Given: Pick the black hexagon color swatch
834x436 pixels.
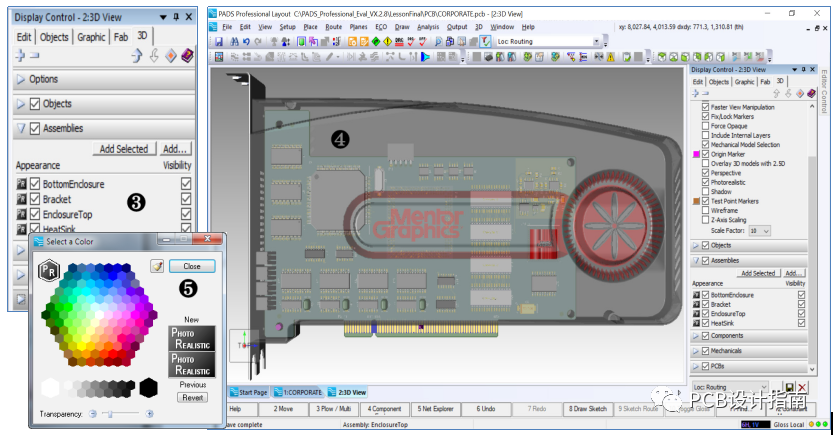Looking at the screenshot, I should [x=148, y=388].
